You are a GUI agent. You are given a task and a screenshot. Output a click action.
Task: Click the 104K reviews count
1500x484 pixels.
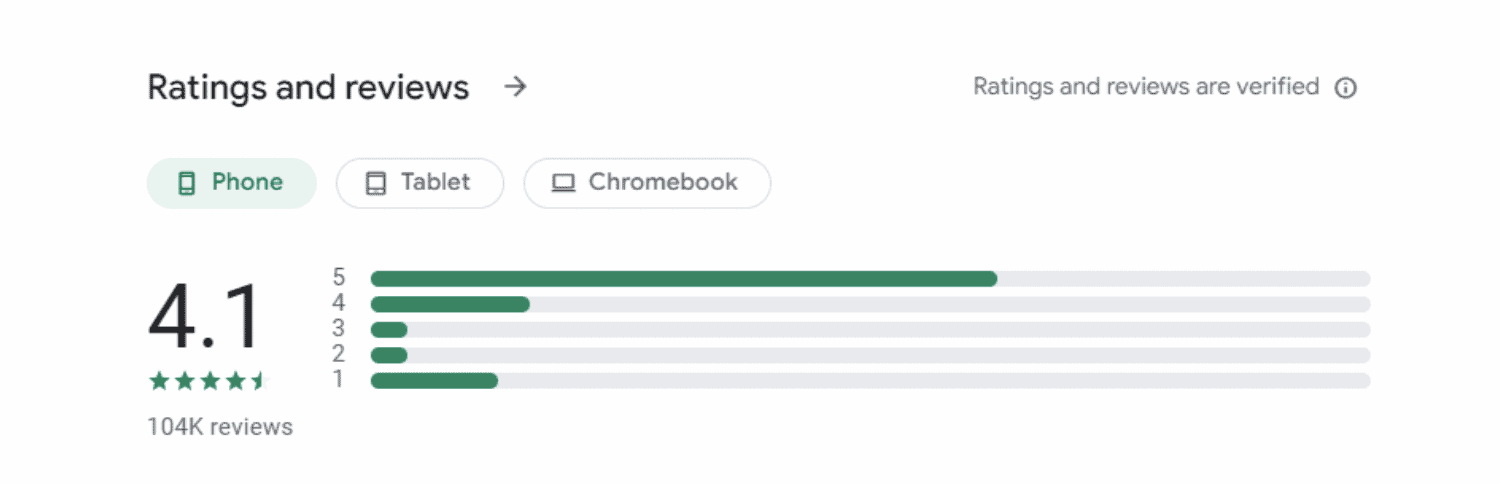click(220, 427)
